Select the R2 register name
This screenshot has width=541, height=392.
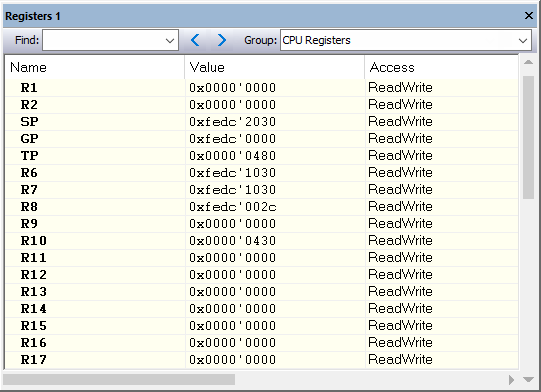coord(29,105)
